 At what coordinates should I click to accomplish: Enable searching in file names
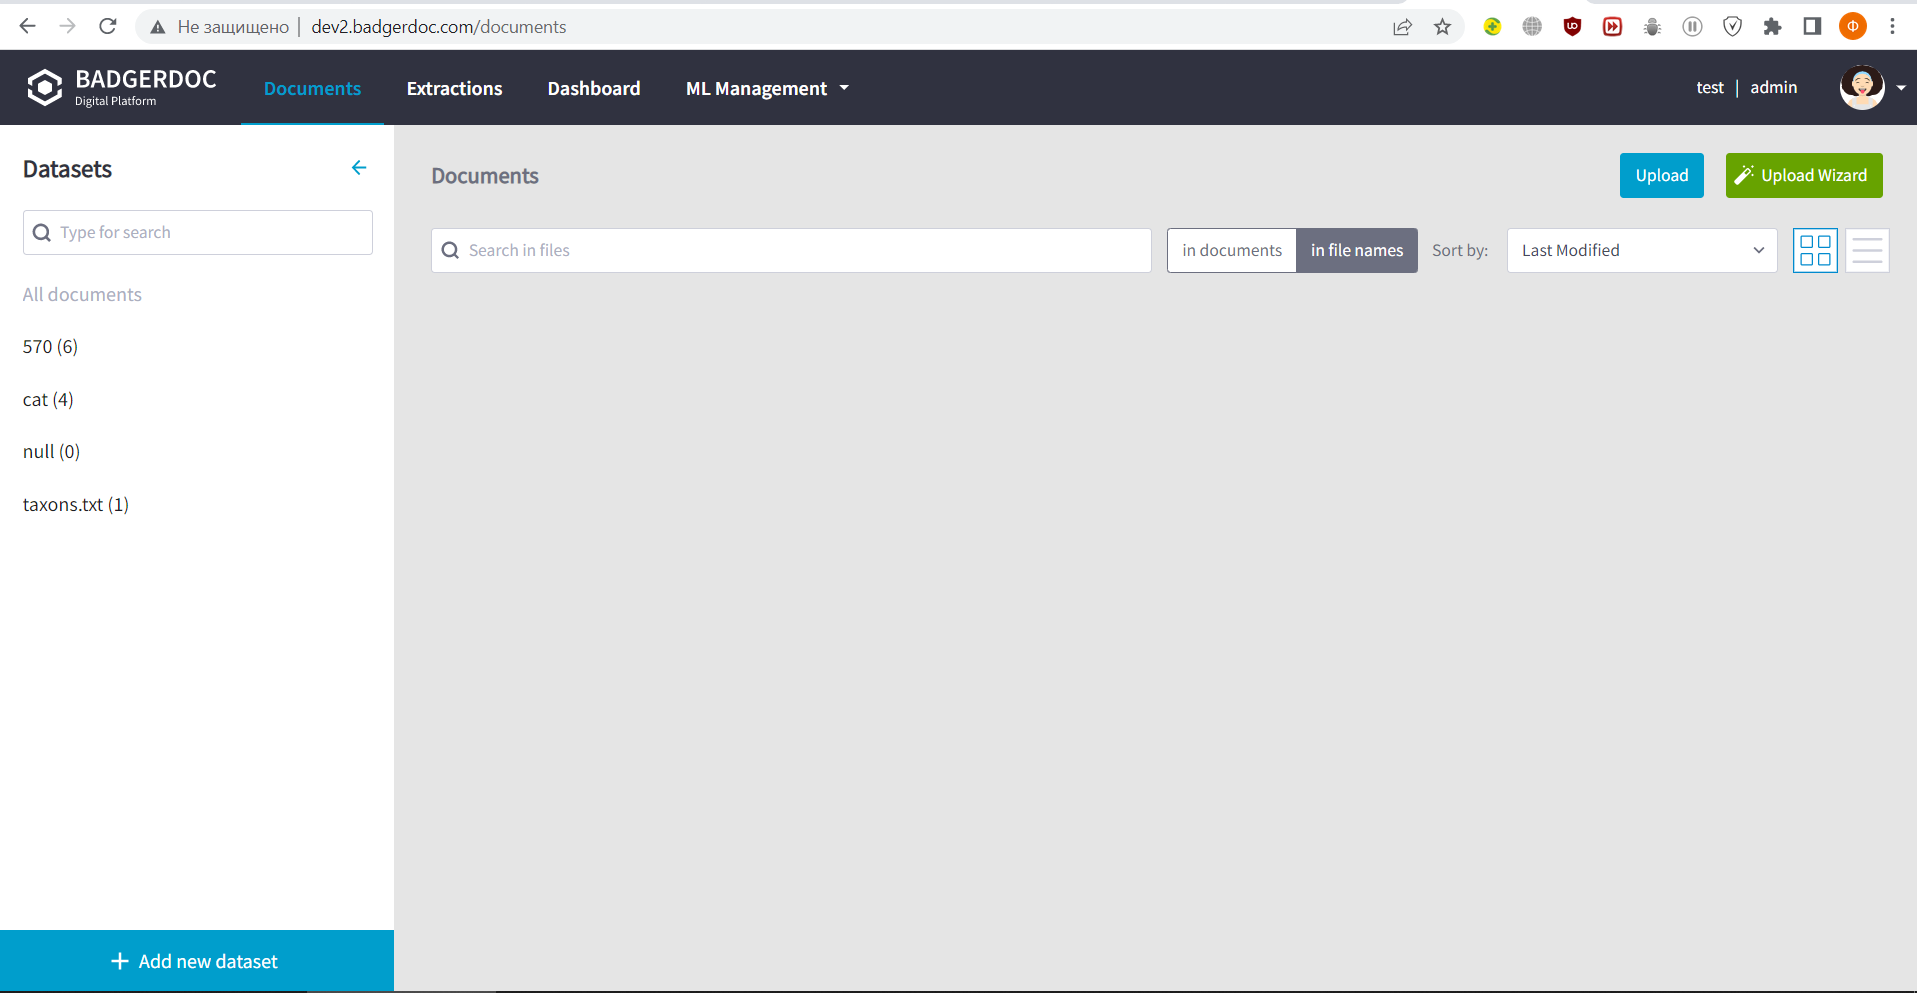(x=1356, y=250)
